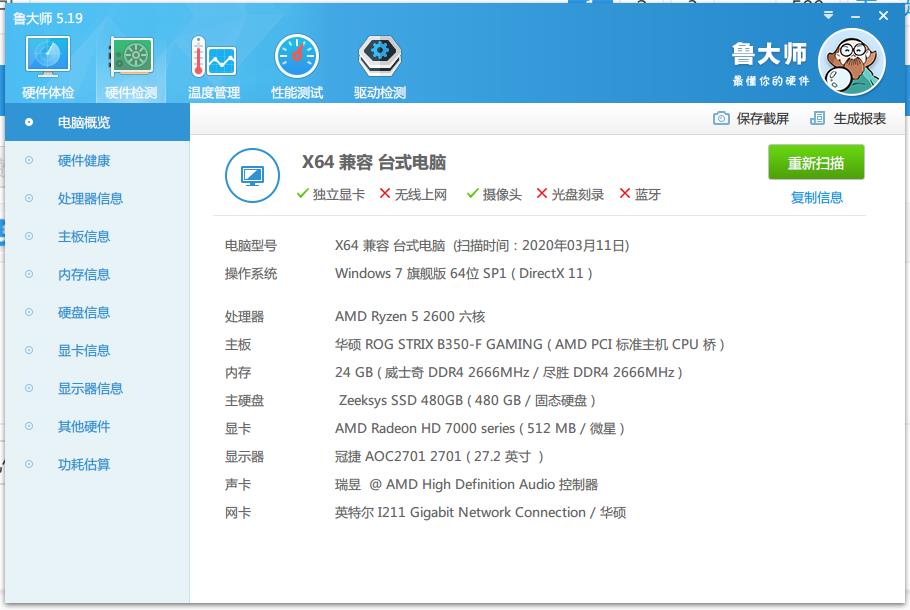Select 电脑概览 in the sidebar

pos(98,122)
